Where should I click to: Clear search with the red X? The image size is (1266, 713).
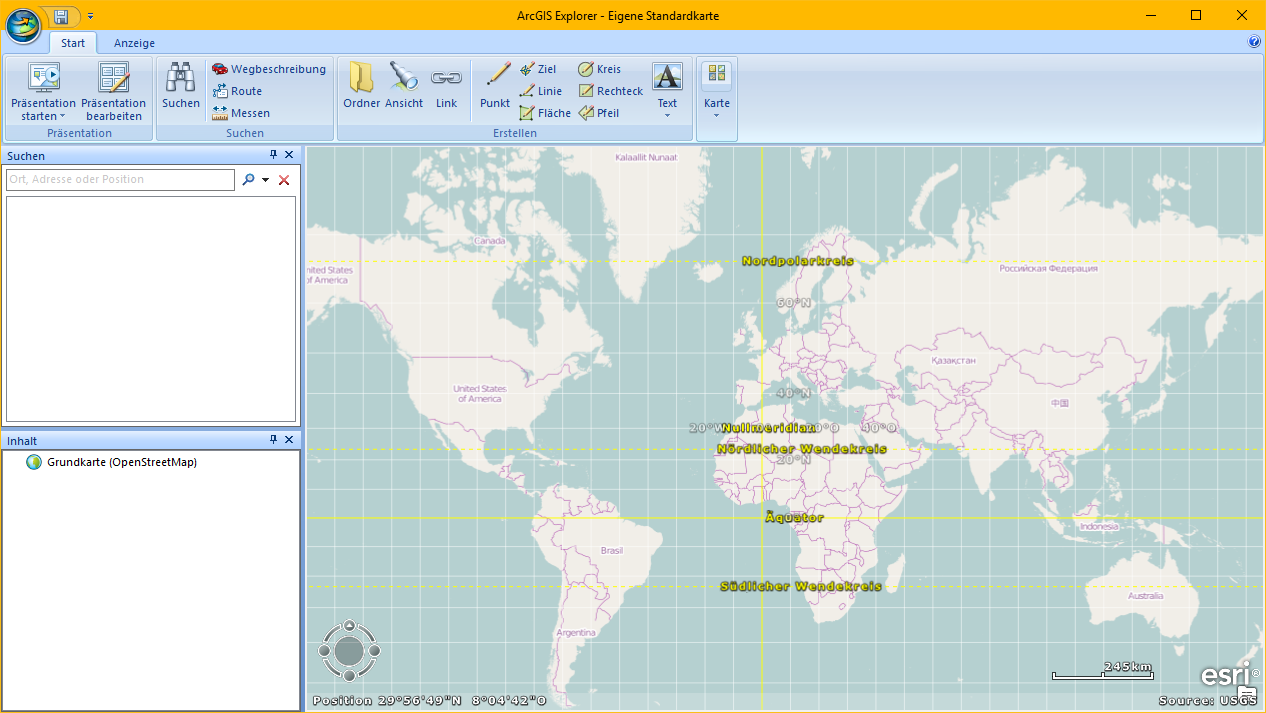coord(284,180)
